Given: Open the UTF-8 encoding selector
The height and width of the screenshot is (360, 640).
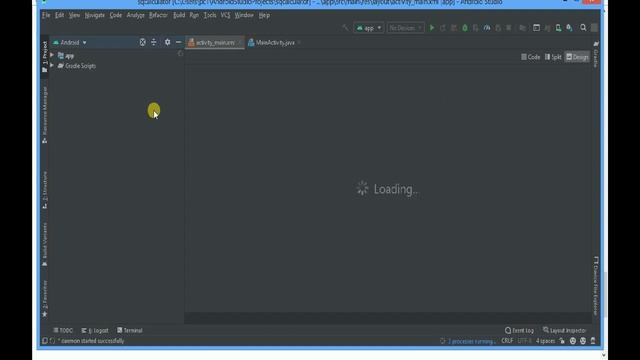Looking at the screenshot, I should tap(524, 341).
